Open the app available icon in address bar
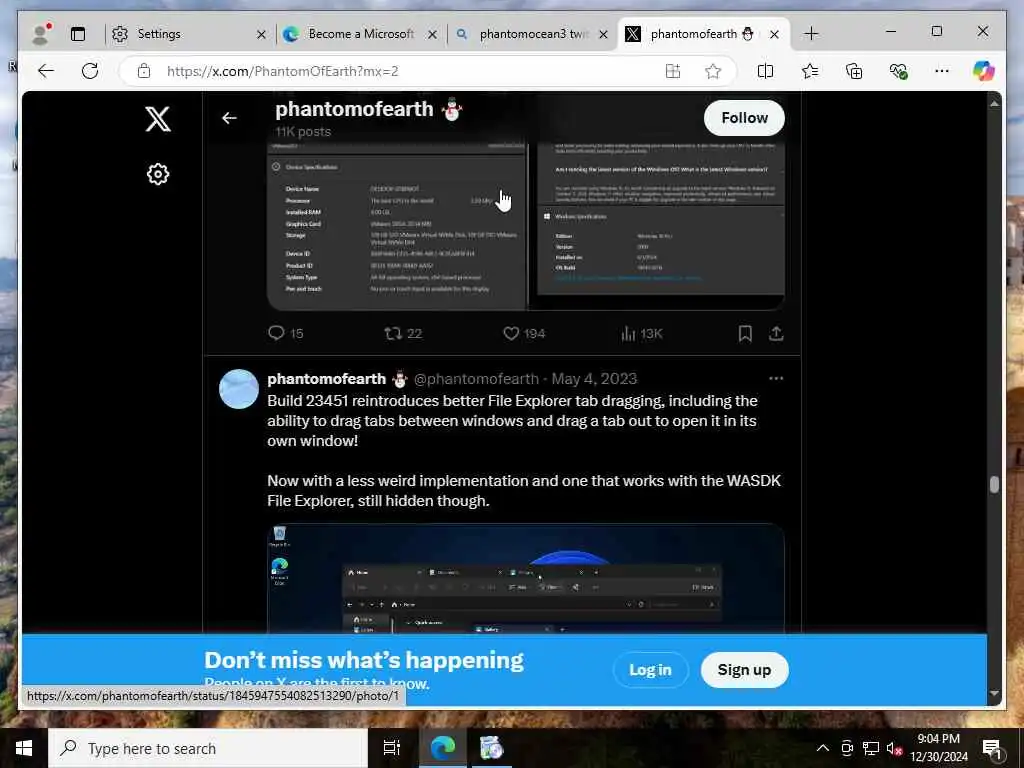Screen dimensions: 1024x768 click(673, 71)
